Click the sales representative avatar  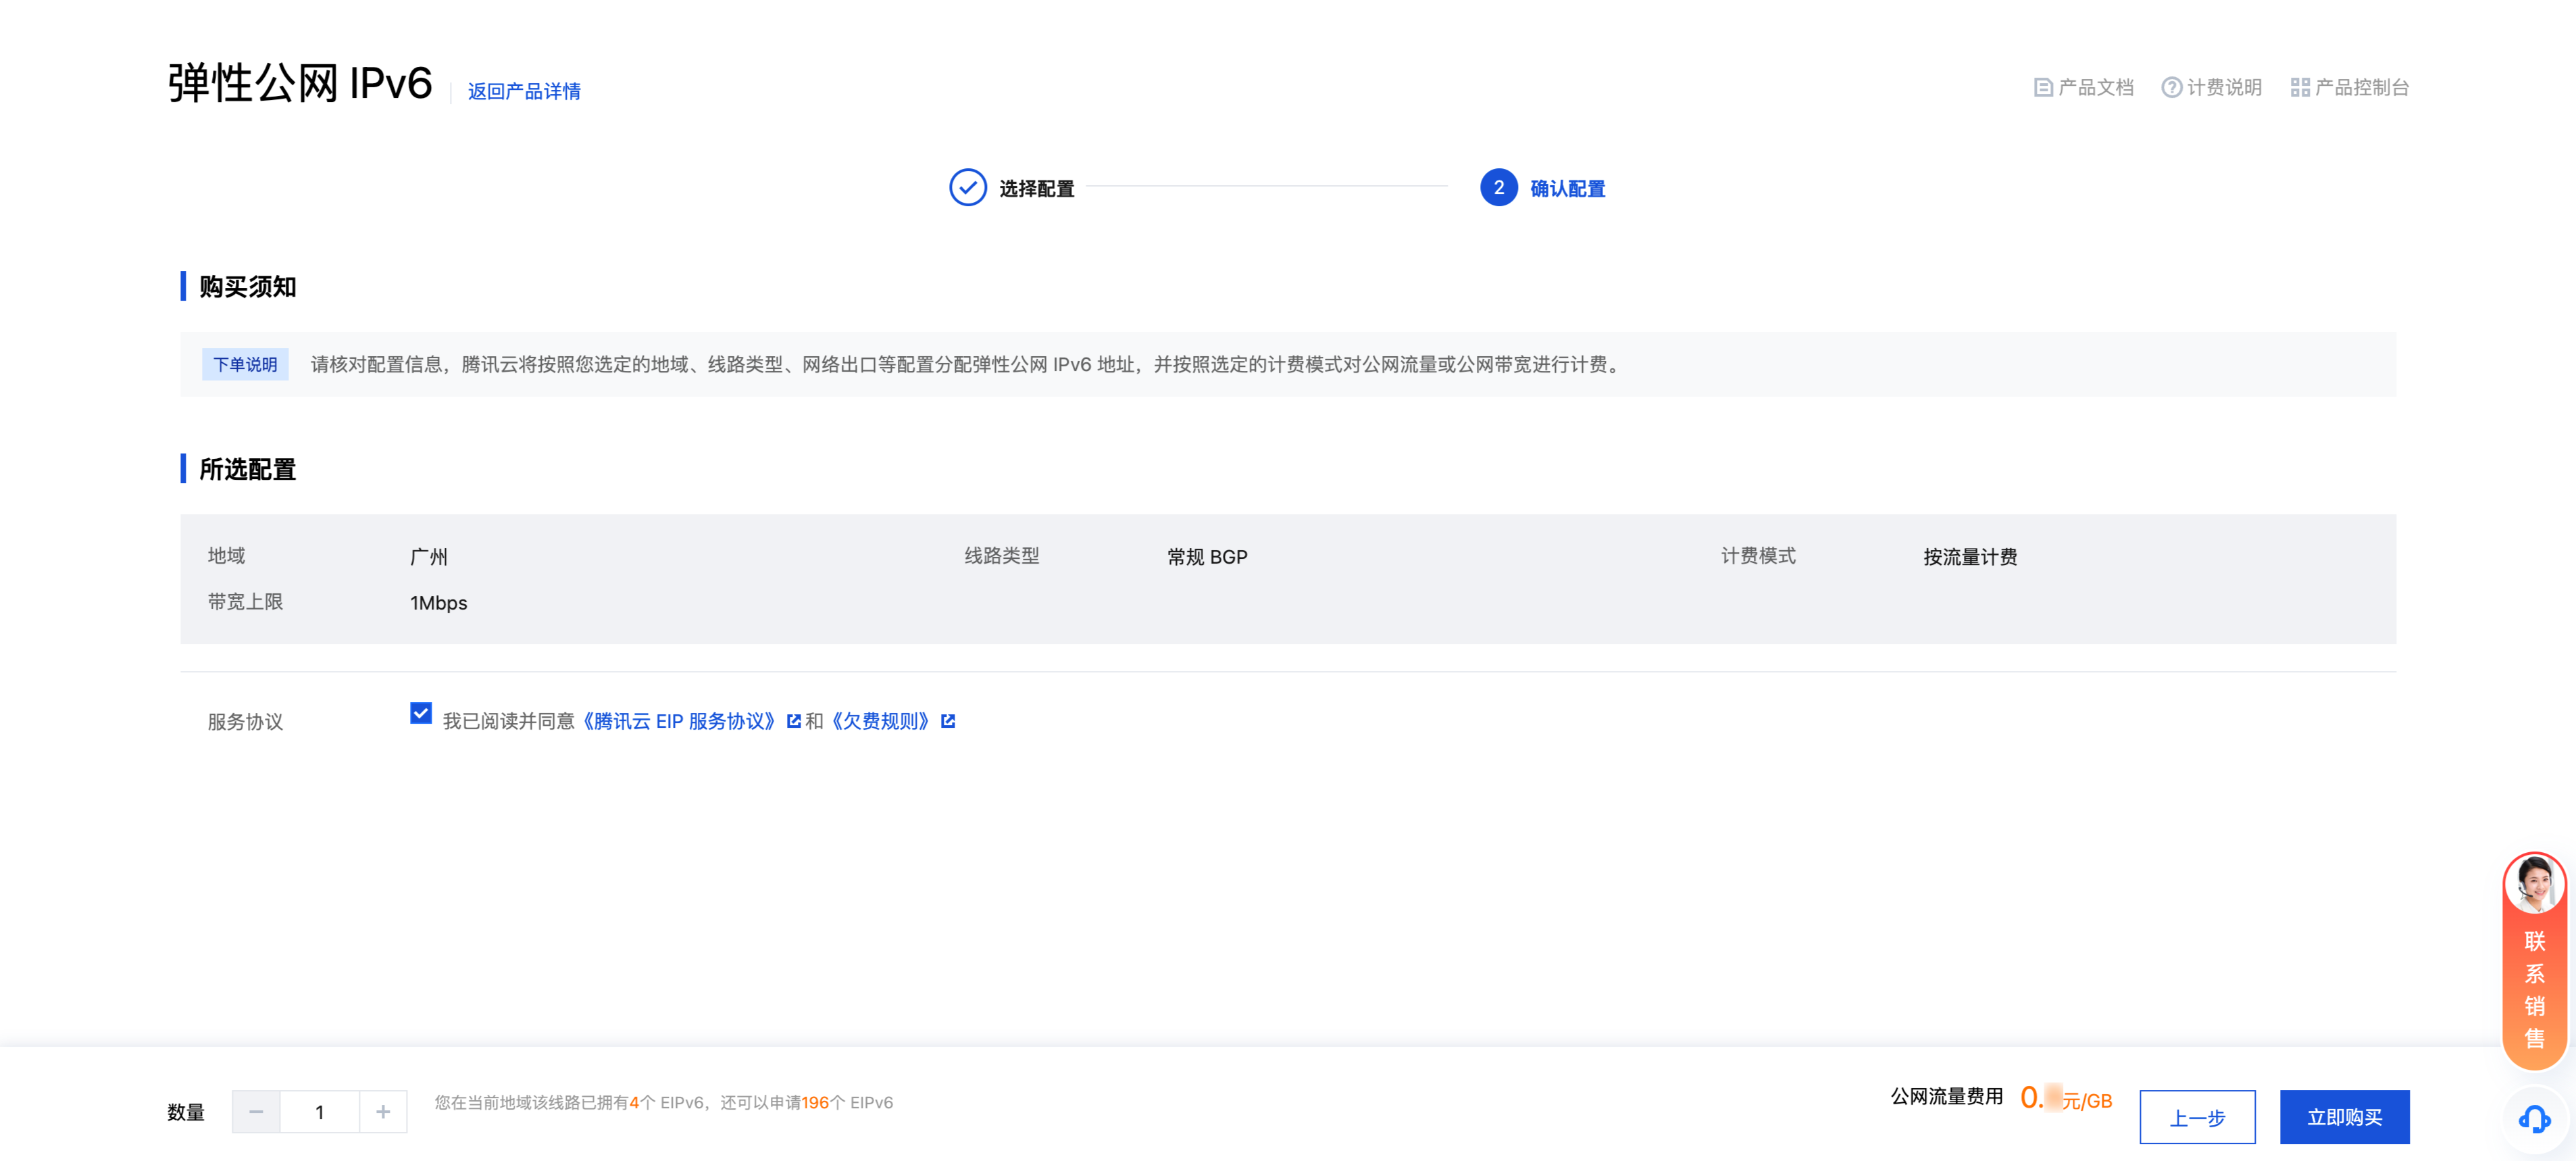(2534, 884)
